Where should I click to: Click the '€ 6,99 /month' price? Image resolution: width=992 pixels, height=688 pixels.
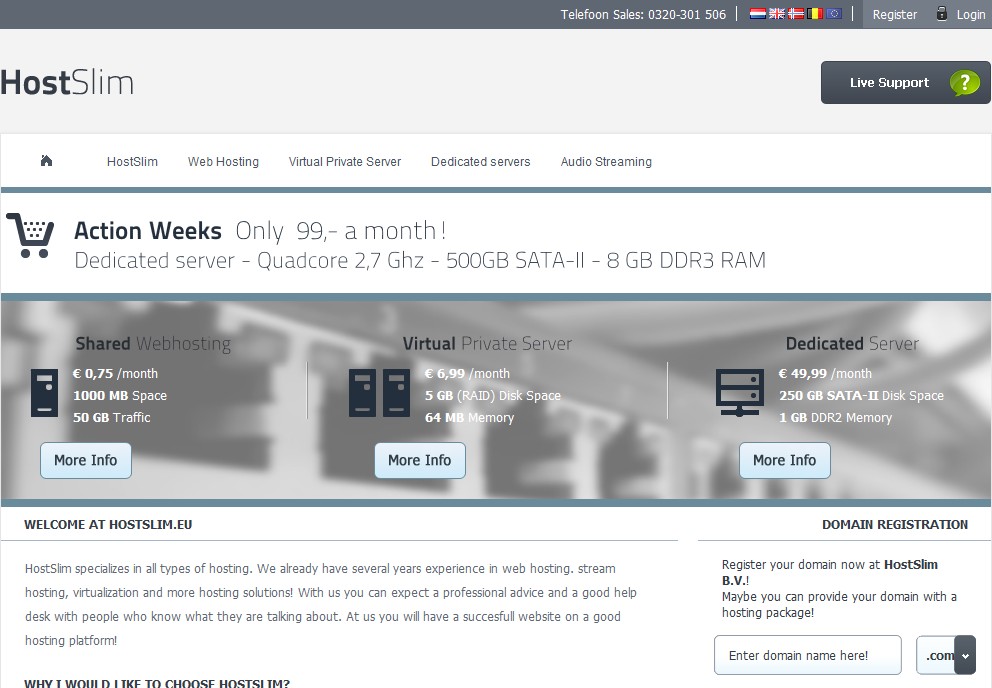pyautogui.click(x=467, y=373)
